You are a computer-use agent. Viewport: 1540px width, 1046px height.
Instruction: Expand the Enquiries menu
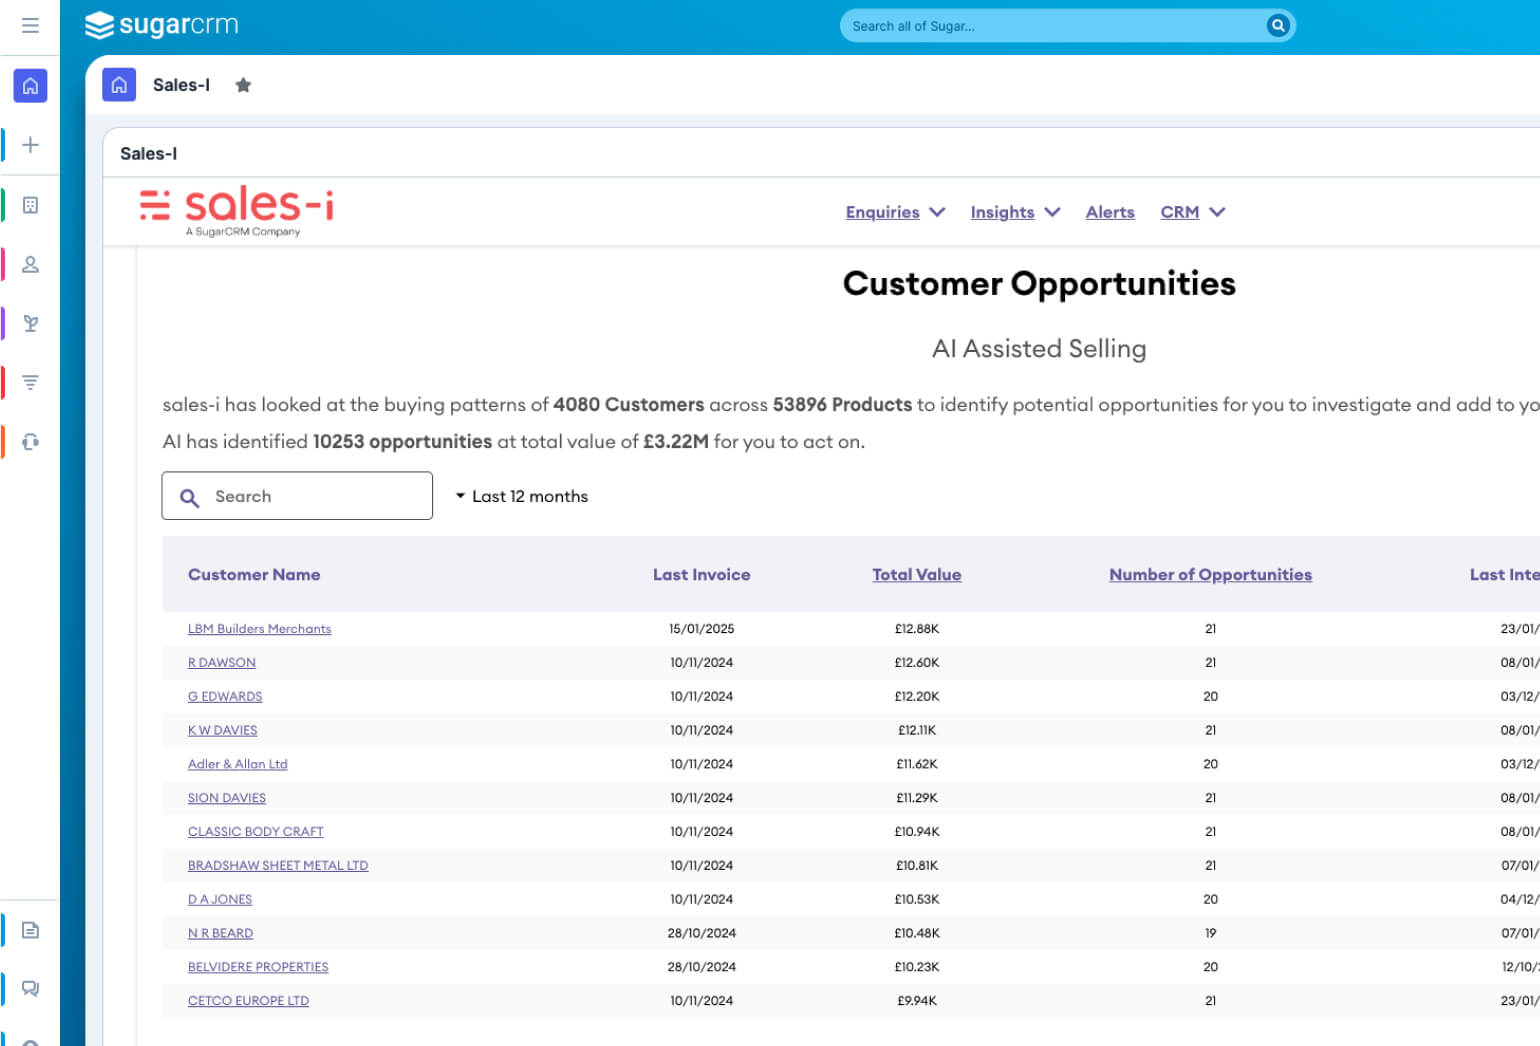coord(895,212)
